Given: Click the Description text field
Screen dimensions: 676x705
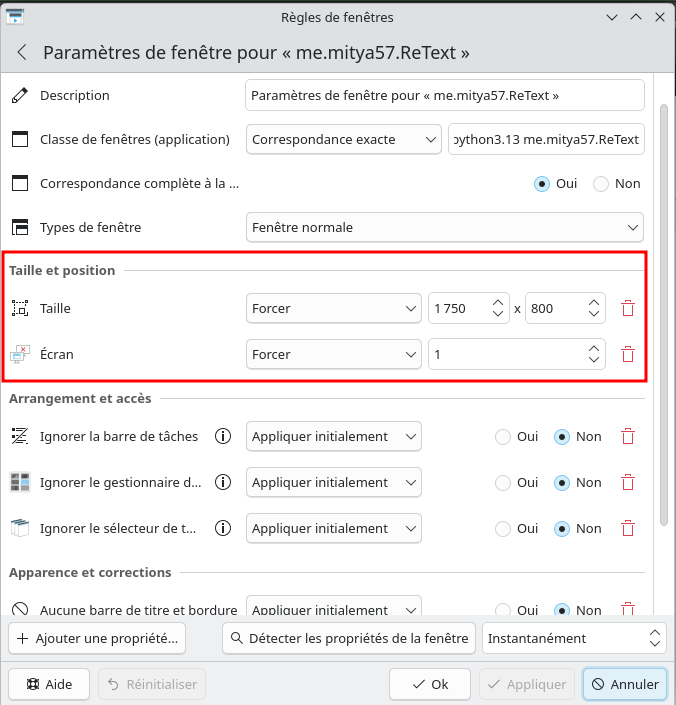Looking at the screenshot, I should (444, 96).
